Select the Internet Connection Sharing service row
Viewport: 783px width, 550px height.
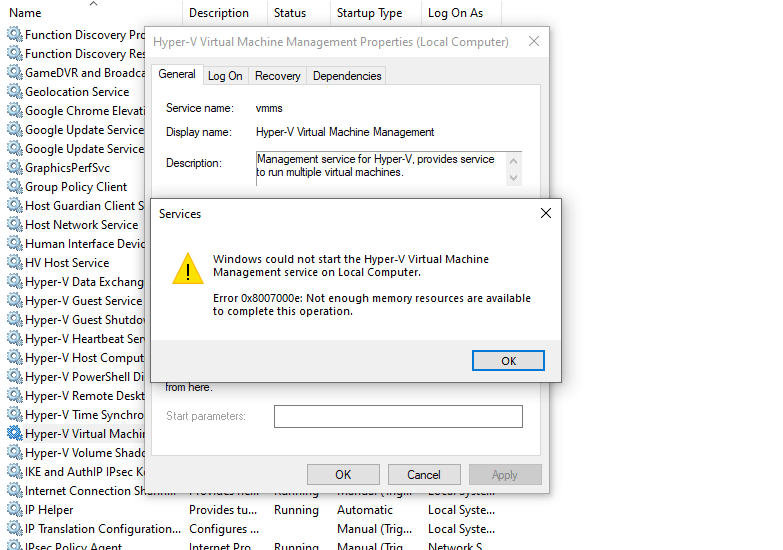pyautogui.click(x=100, y=491)
